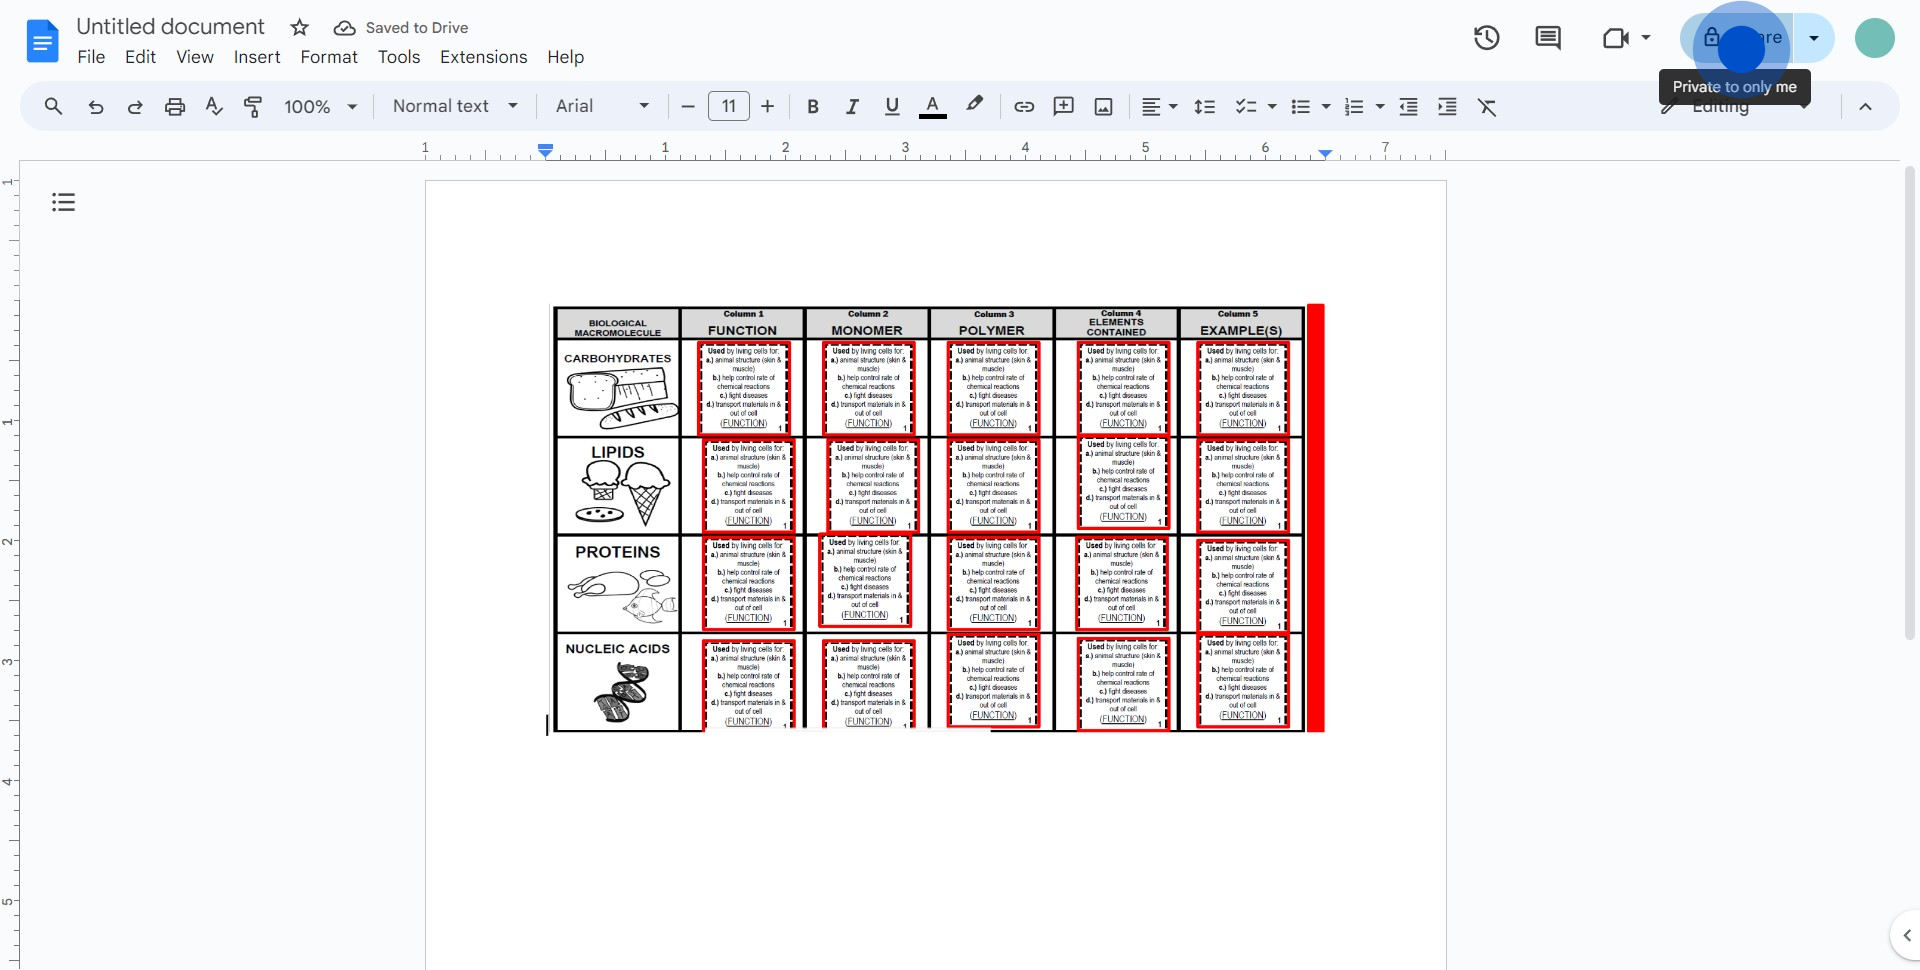Click the insert link icon
The height and width of the screenshot is (970, 1920).
click(1024, 107)
